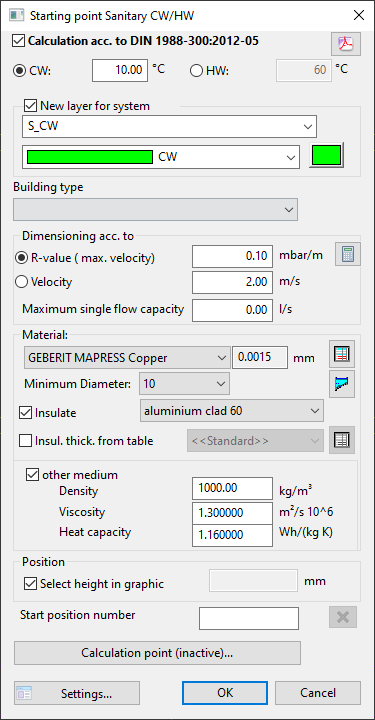Screen dimensions: 375x720
Task: Expand the Building type dropdown
Action: (156, 209)
